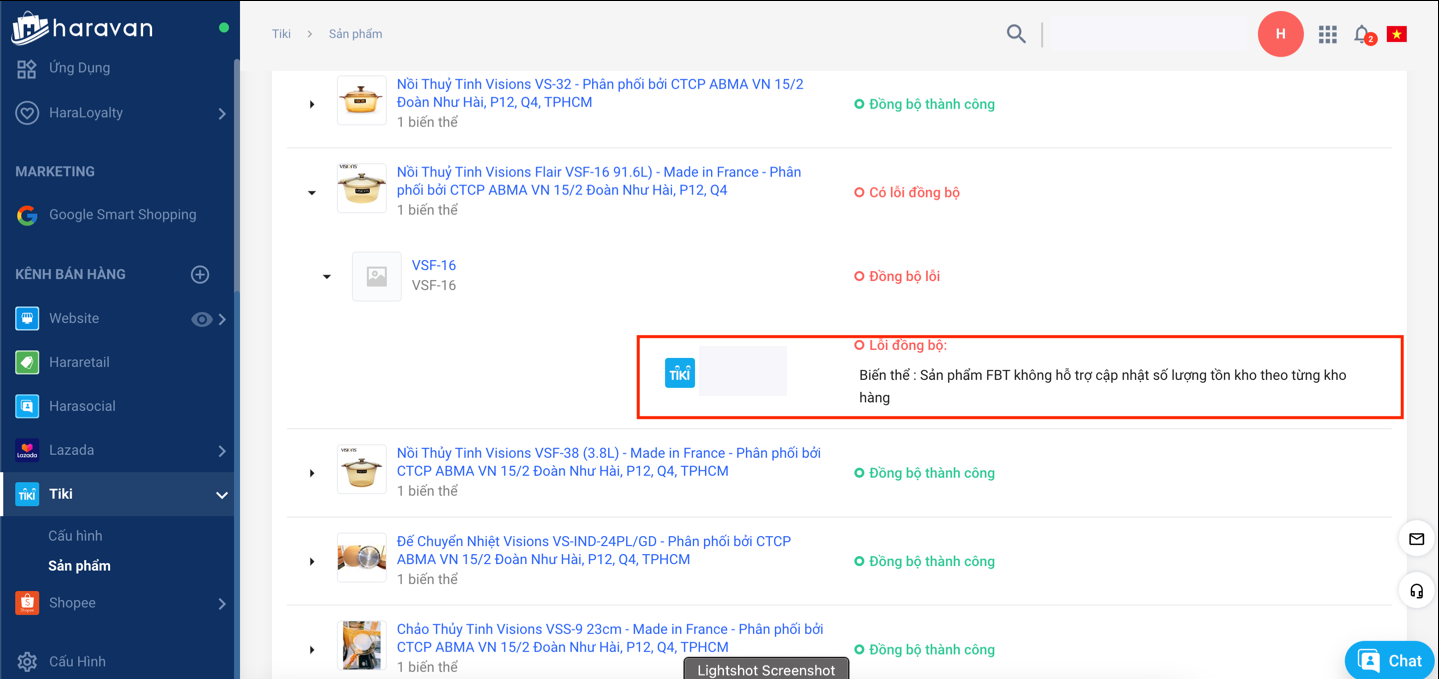Click the headset support icon
Image resolution: width=1439 pixels, height=679 pixels.
tap(1417, 591)
